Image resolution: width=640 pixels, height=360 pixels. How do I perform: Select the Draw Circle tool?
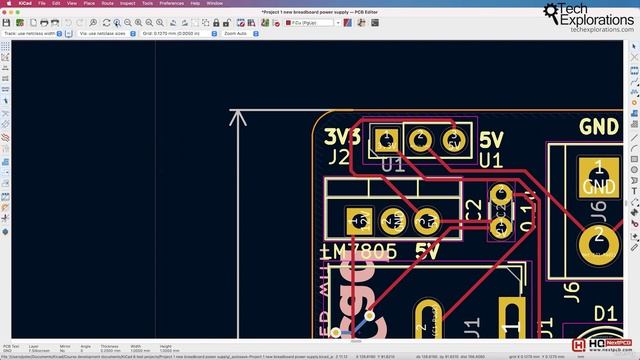click(634, 169)
